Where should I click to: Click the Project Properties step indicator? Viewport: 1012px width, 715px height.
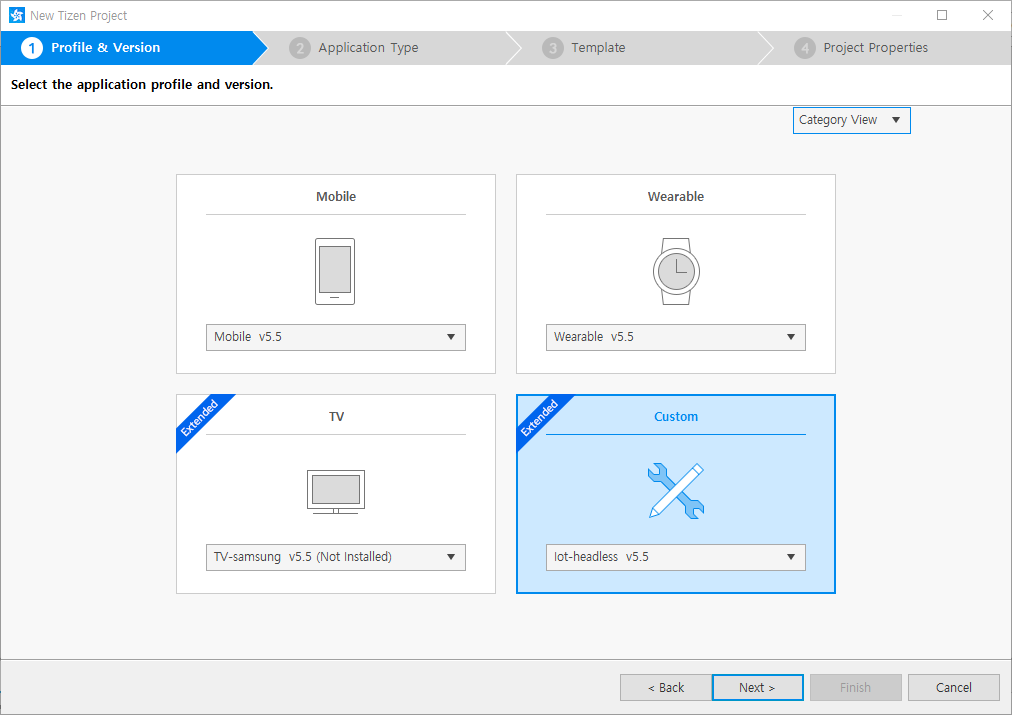875,47
